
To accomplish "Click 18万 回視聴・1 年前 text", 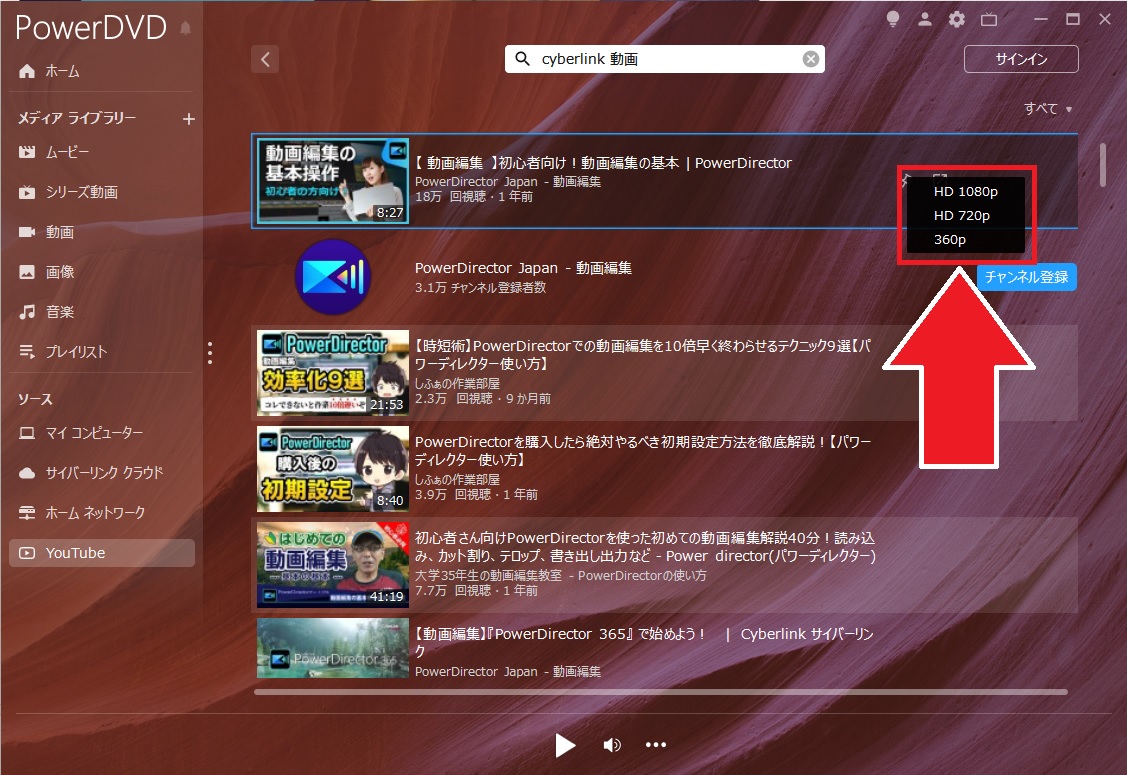I will click(x=474, y=197).
